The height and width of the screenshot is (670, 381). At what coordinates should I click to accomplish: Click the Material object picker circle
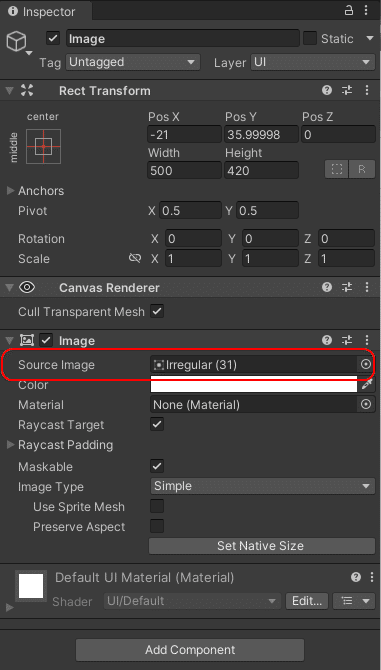366,404
